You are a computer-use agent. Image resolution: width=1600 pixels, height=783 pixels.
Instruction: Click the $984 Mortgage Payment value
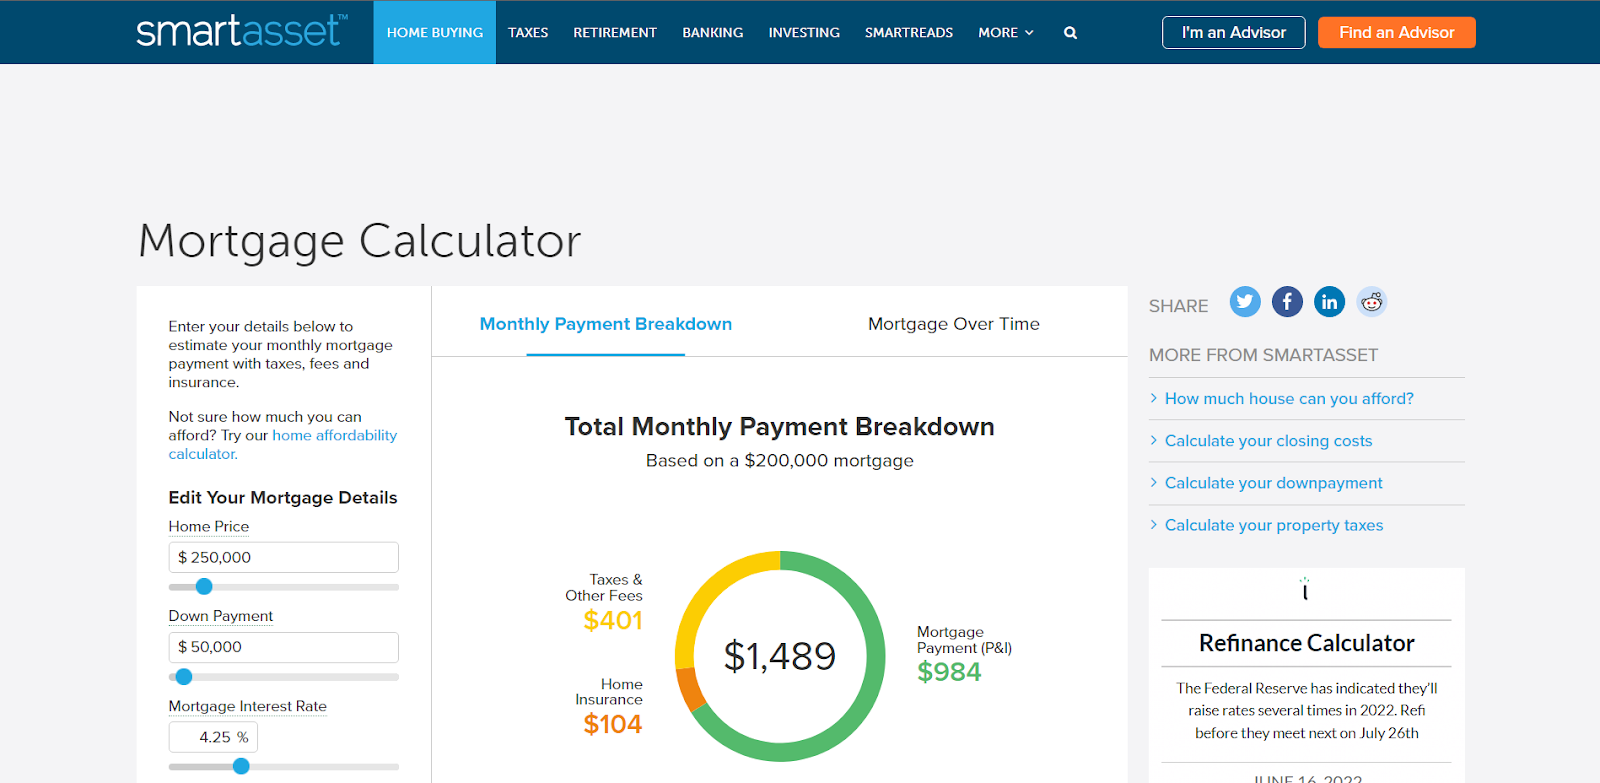click(x=949, y=672)
